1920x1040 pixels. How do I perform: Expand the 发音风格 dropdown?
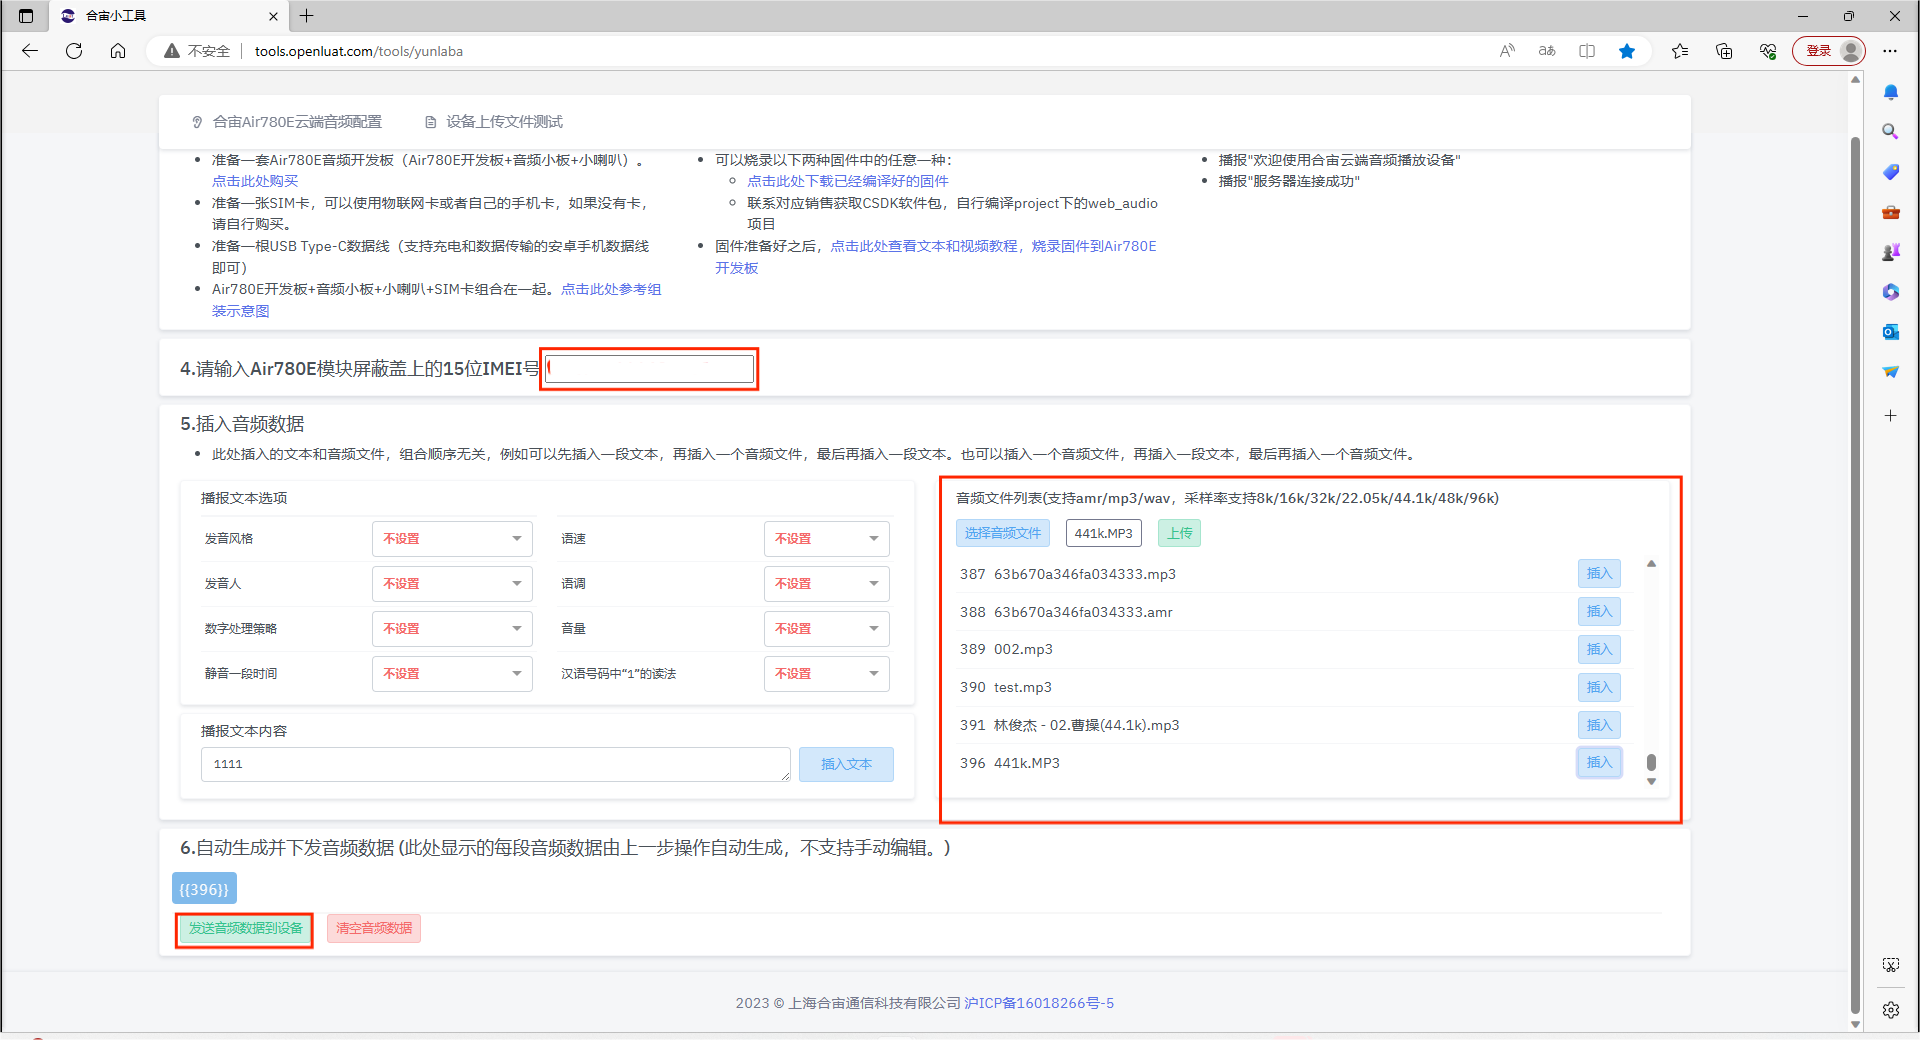point(452,539)
